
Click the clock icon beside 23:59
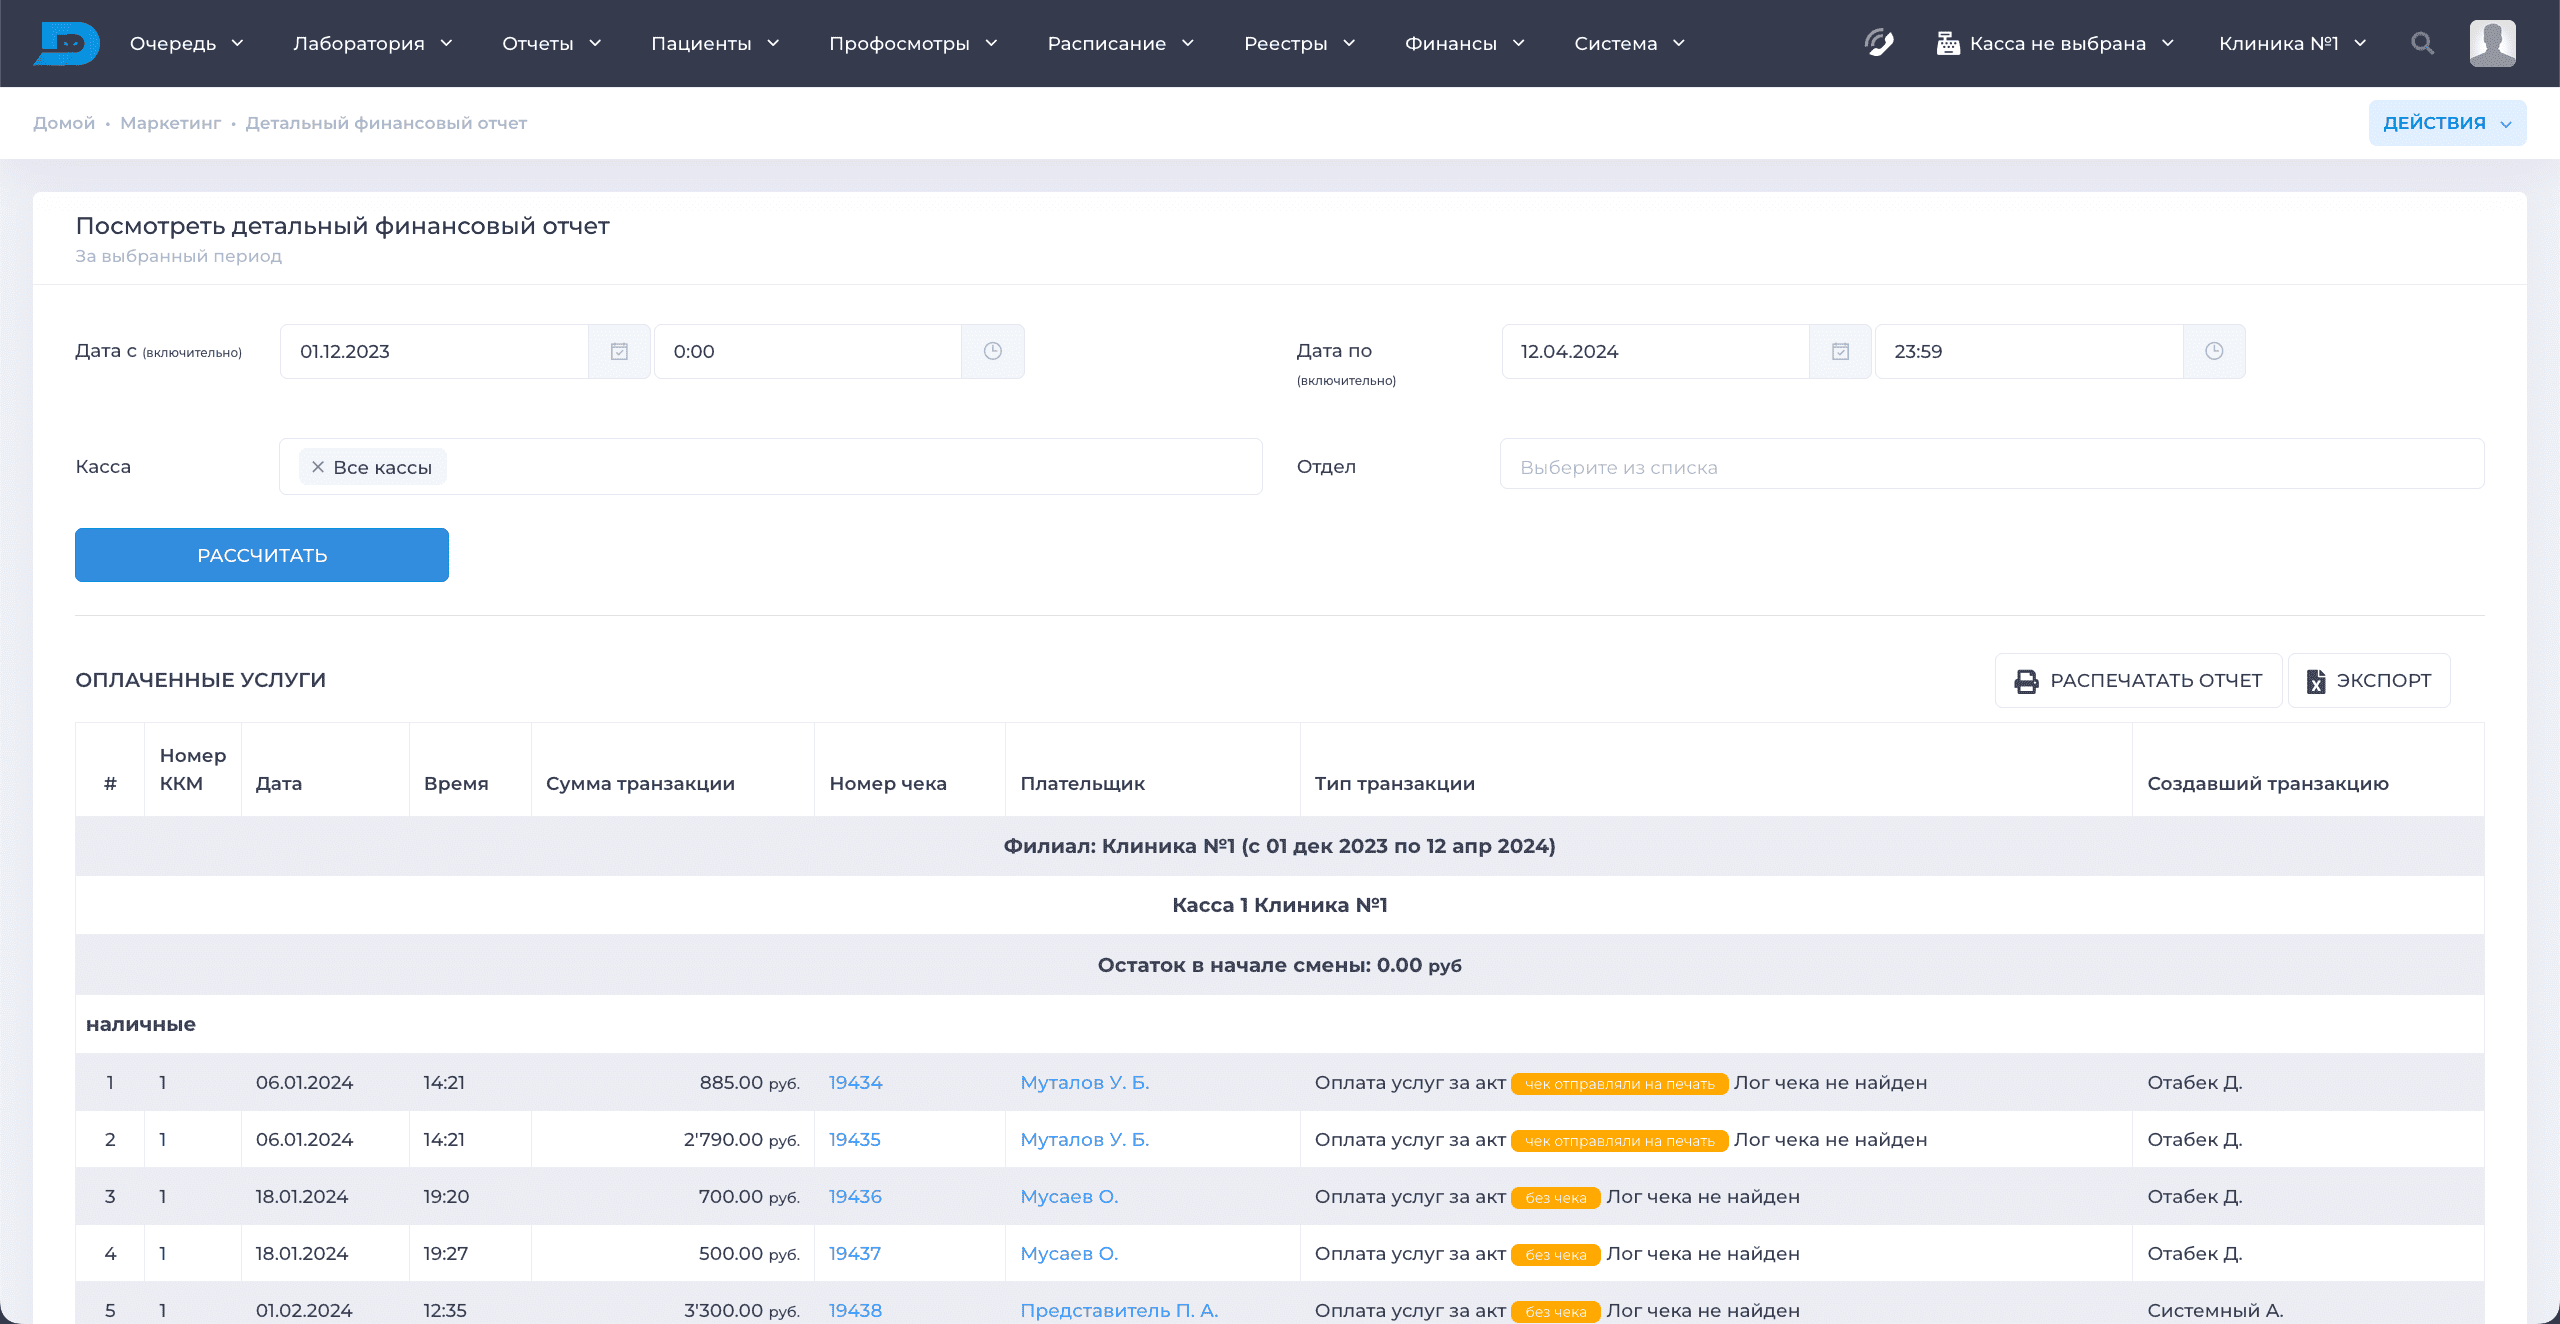click(x=2214, y=351)
